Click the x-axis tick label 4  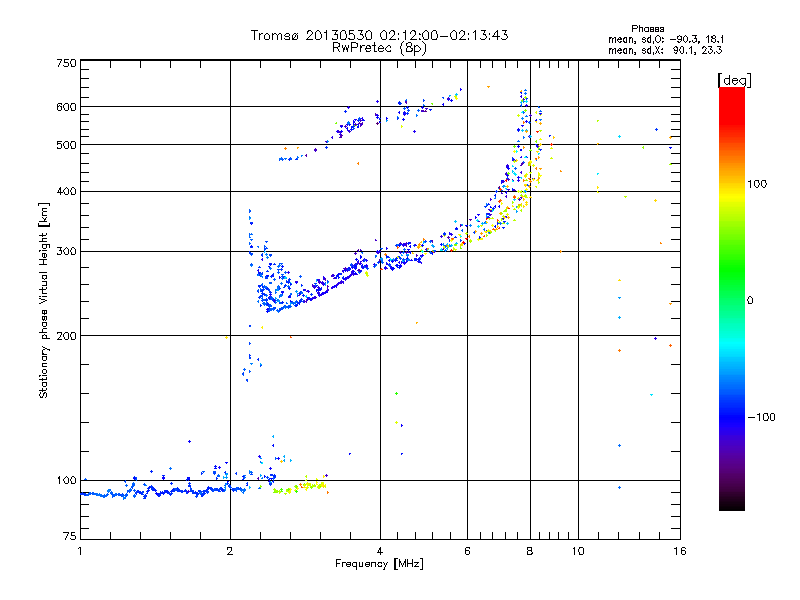point(380,551)
